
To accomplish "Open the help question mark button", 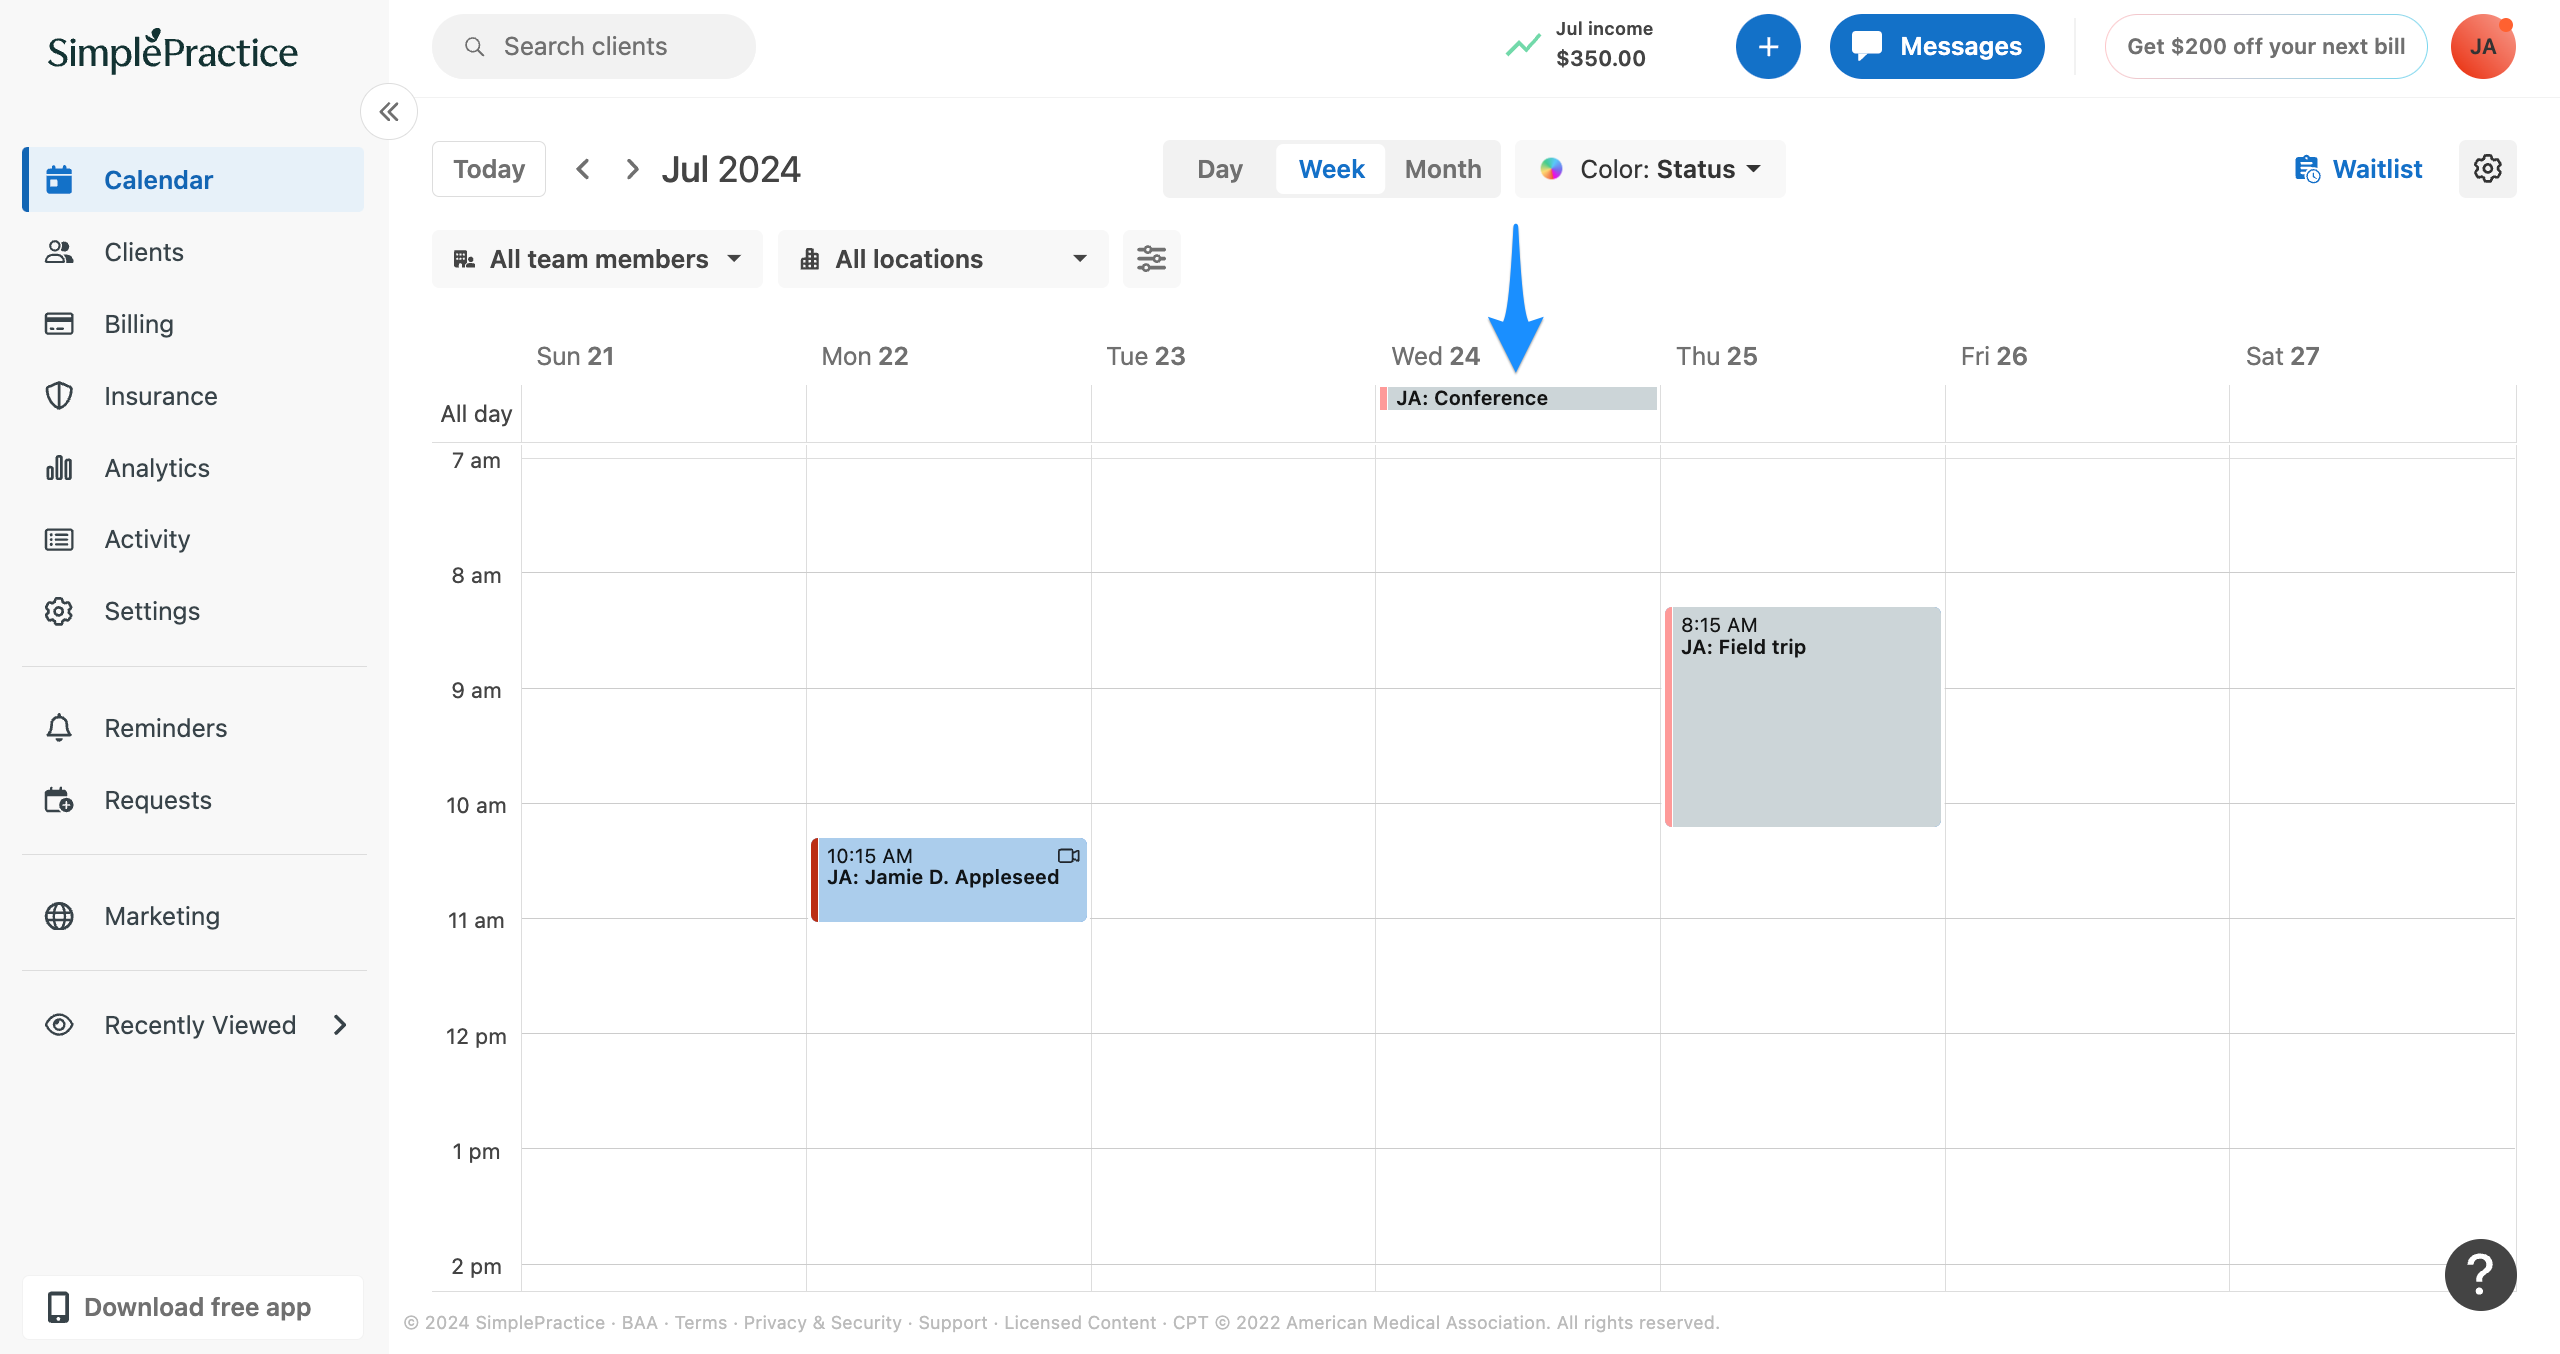I will [x=2481, y=1275].
